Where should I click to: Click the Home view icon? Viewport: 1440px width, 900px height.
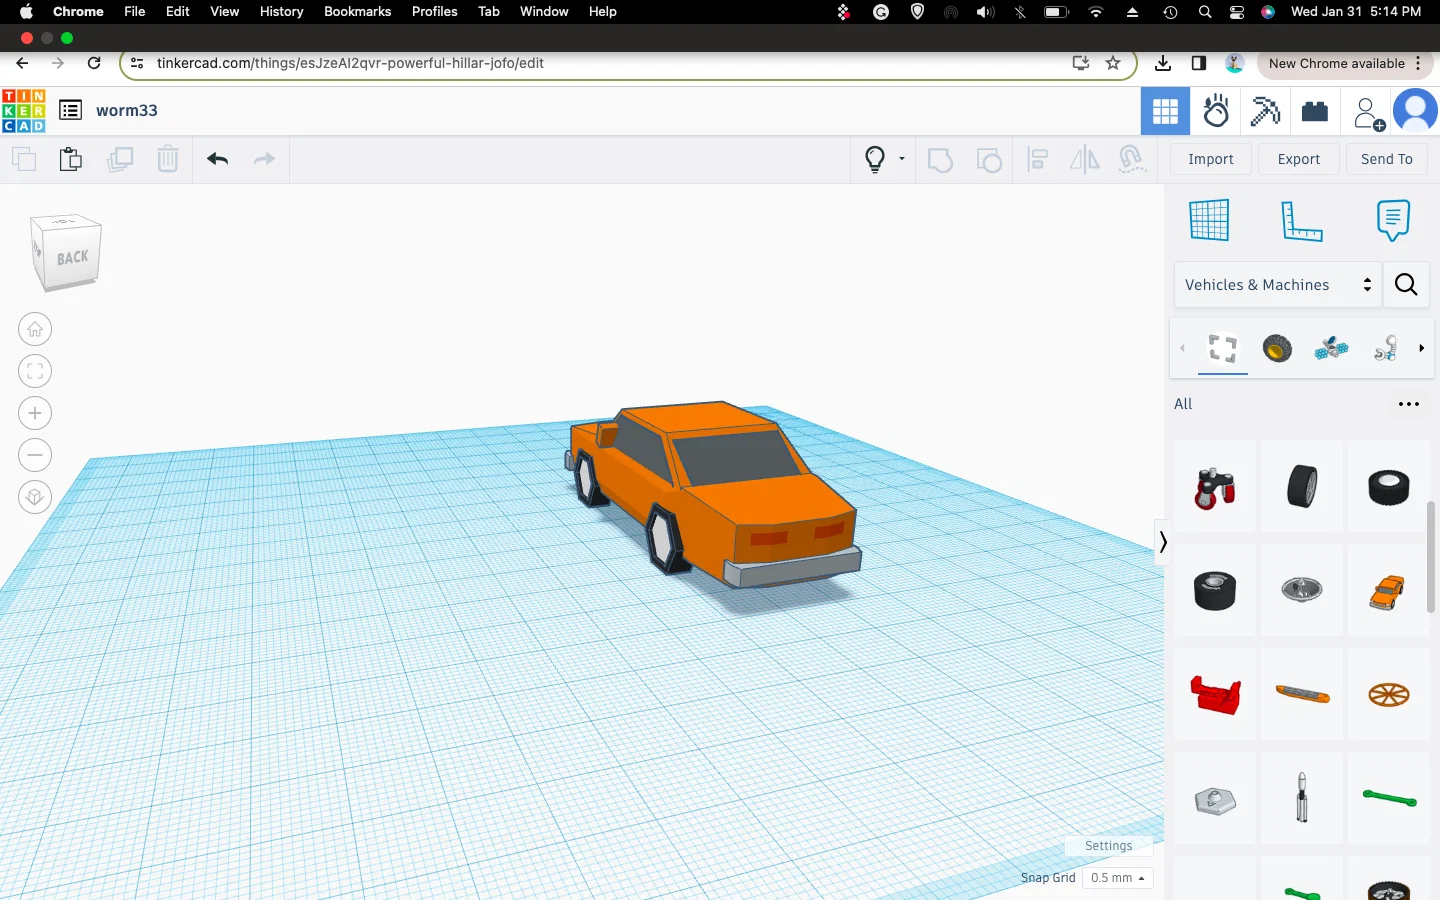pyautogui.click(x=35, y=329)
